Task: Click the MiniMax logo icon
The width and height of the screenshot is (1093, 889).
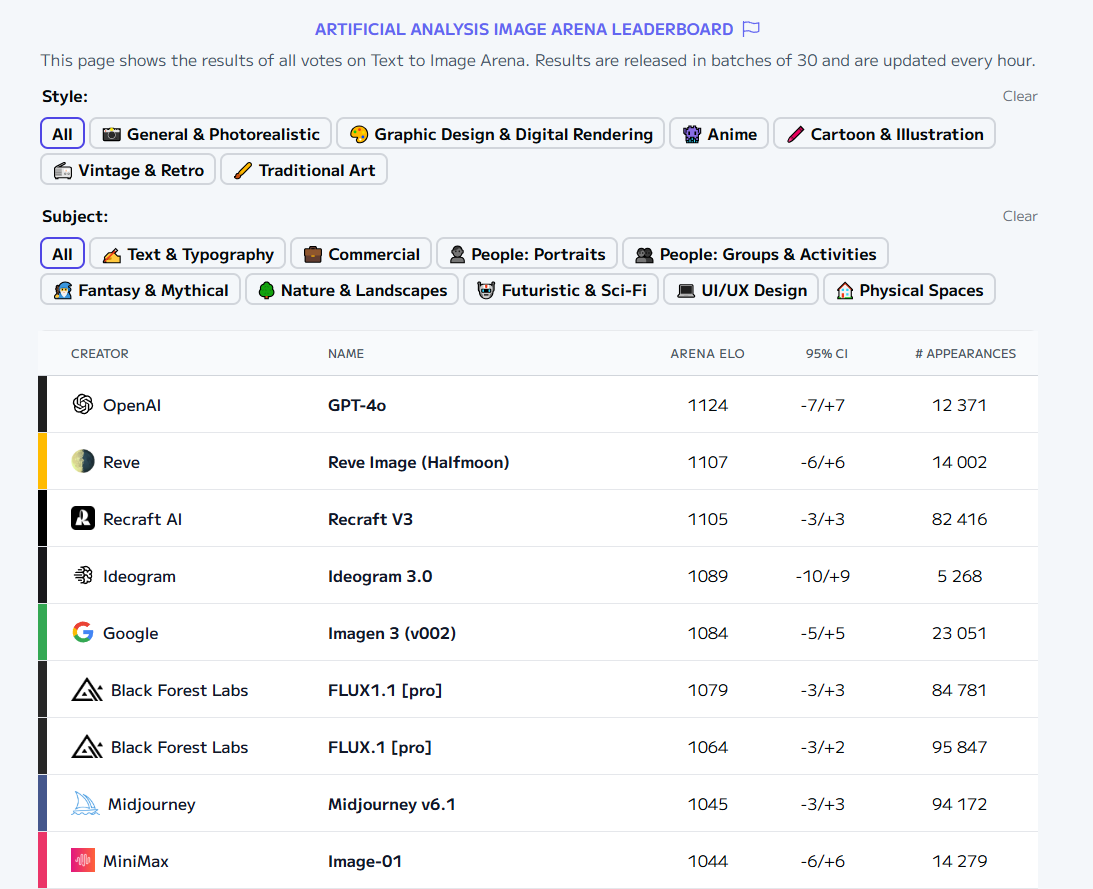Action: coord(83,860)
